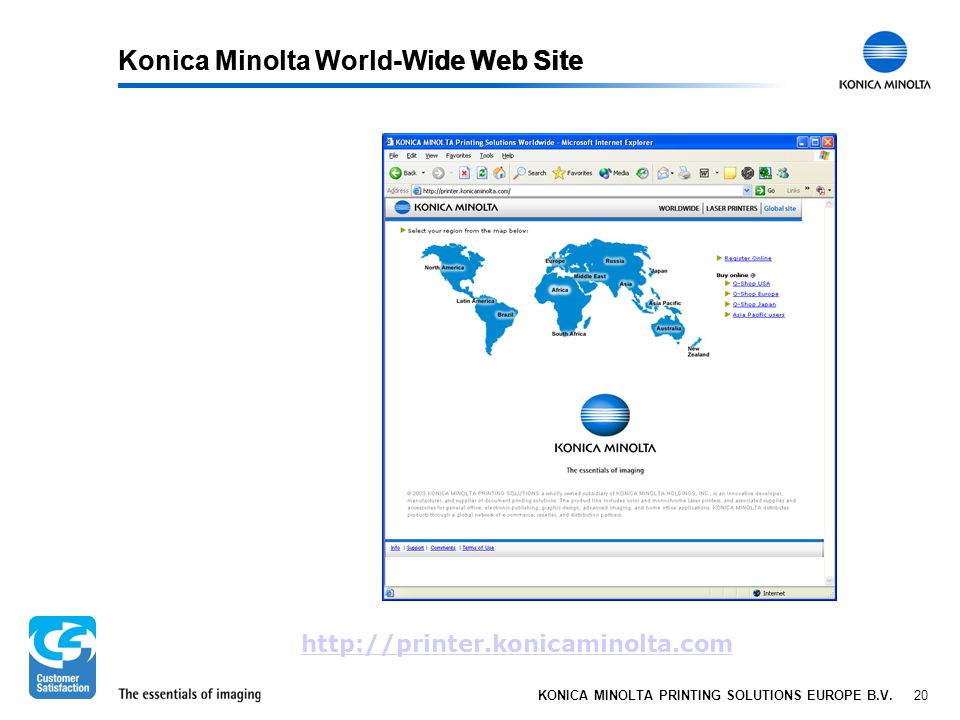Refresh the page with the green arrows icon
Screen dimensions: 960x720
click(482, 173)
